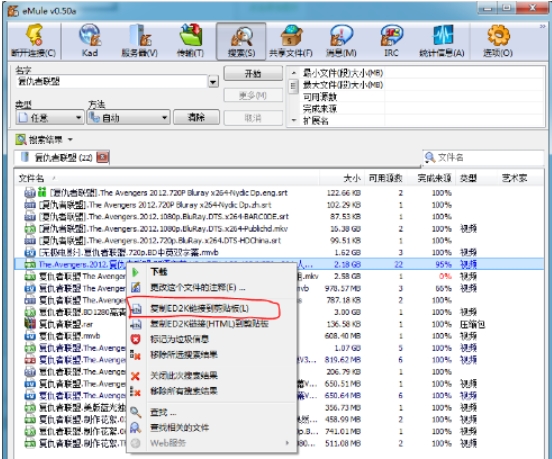Image resolution: width=552 pixels, height=459 pixels.
Task: Sort by the 完成来源 column header
Action: (431, 178)
